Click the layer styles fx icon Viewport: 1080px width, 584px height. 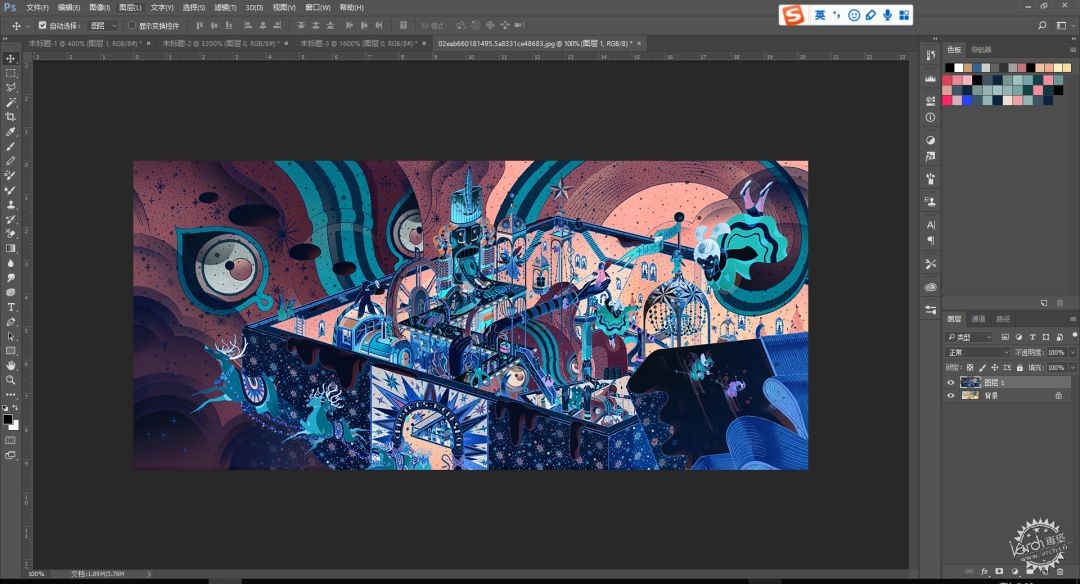(984, 572)
